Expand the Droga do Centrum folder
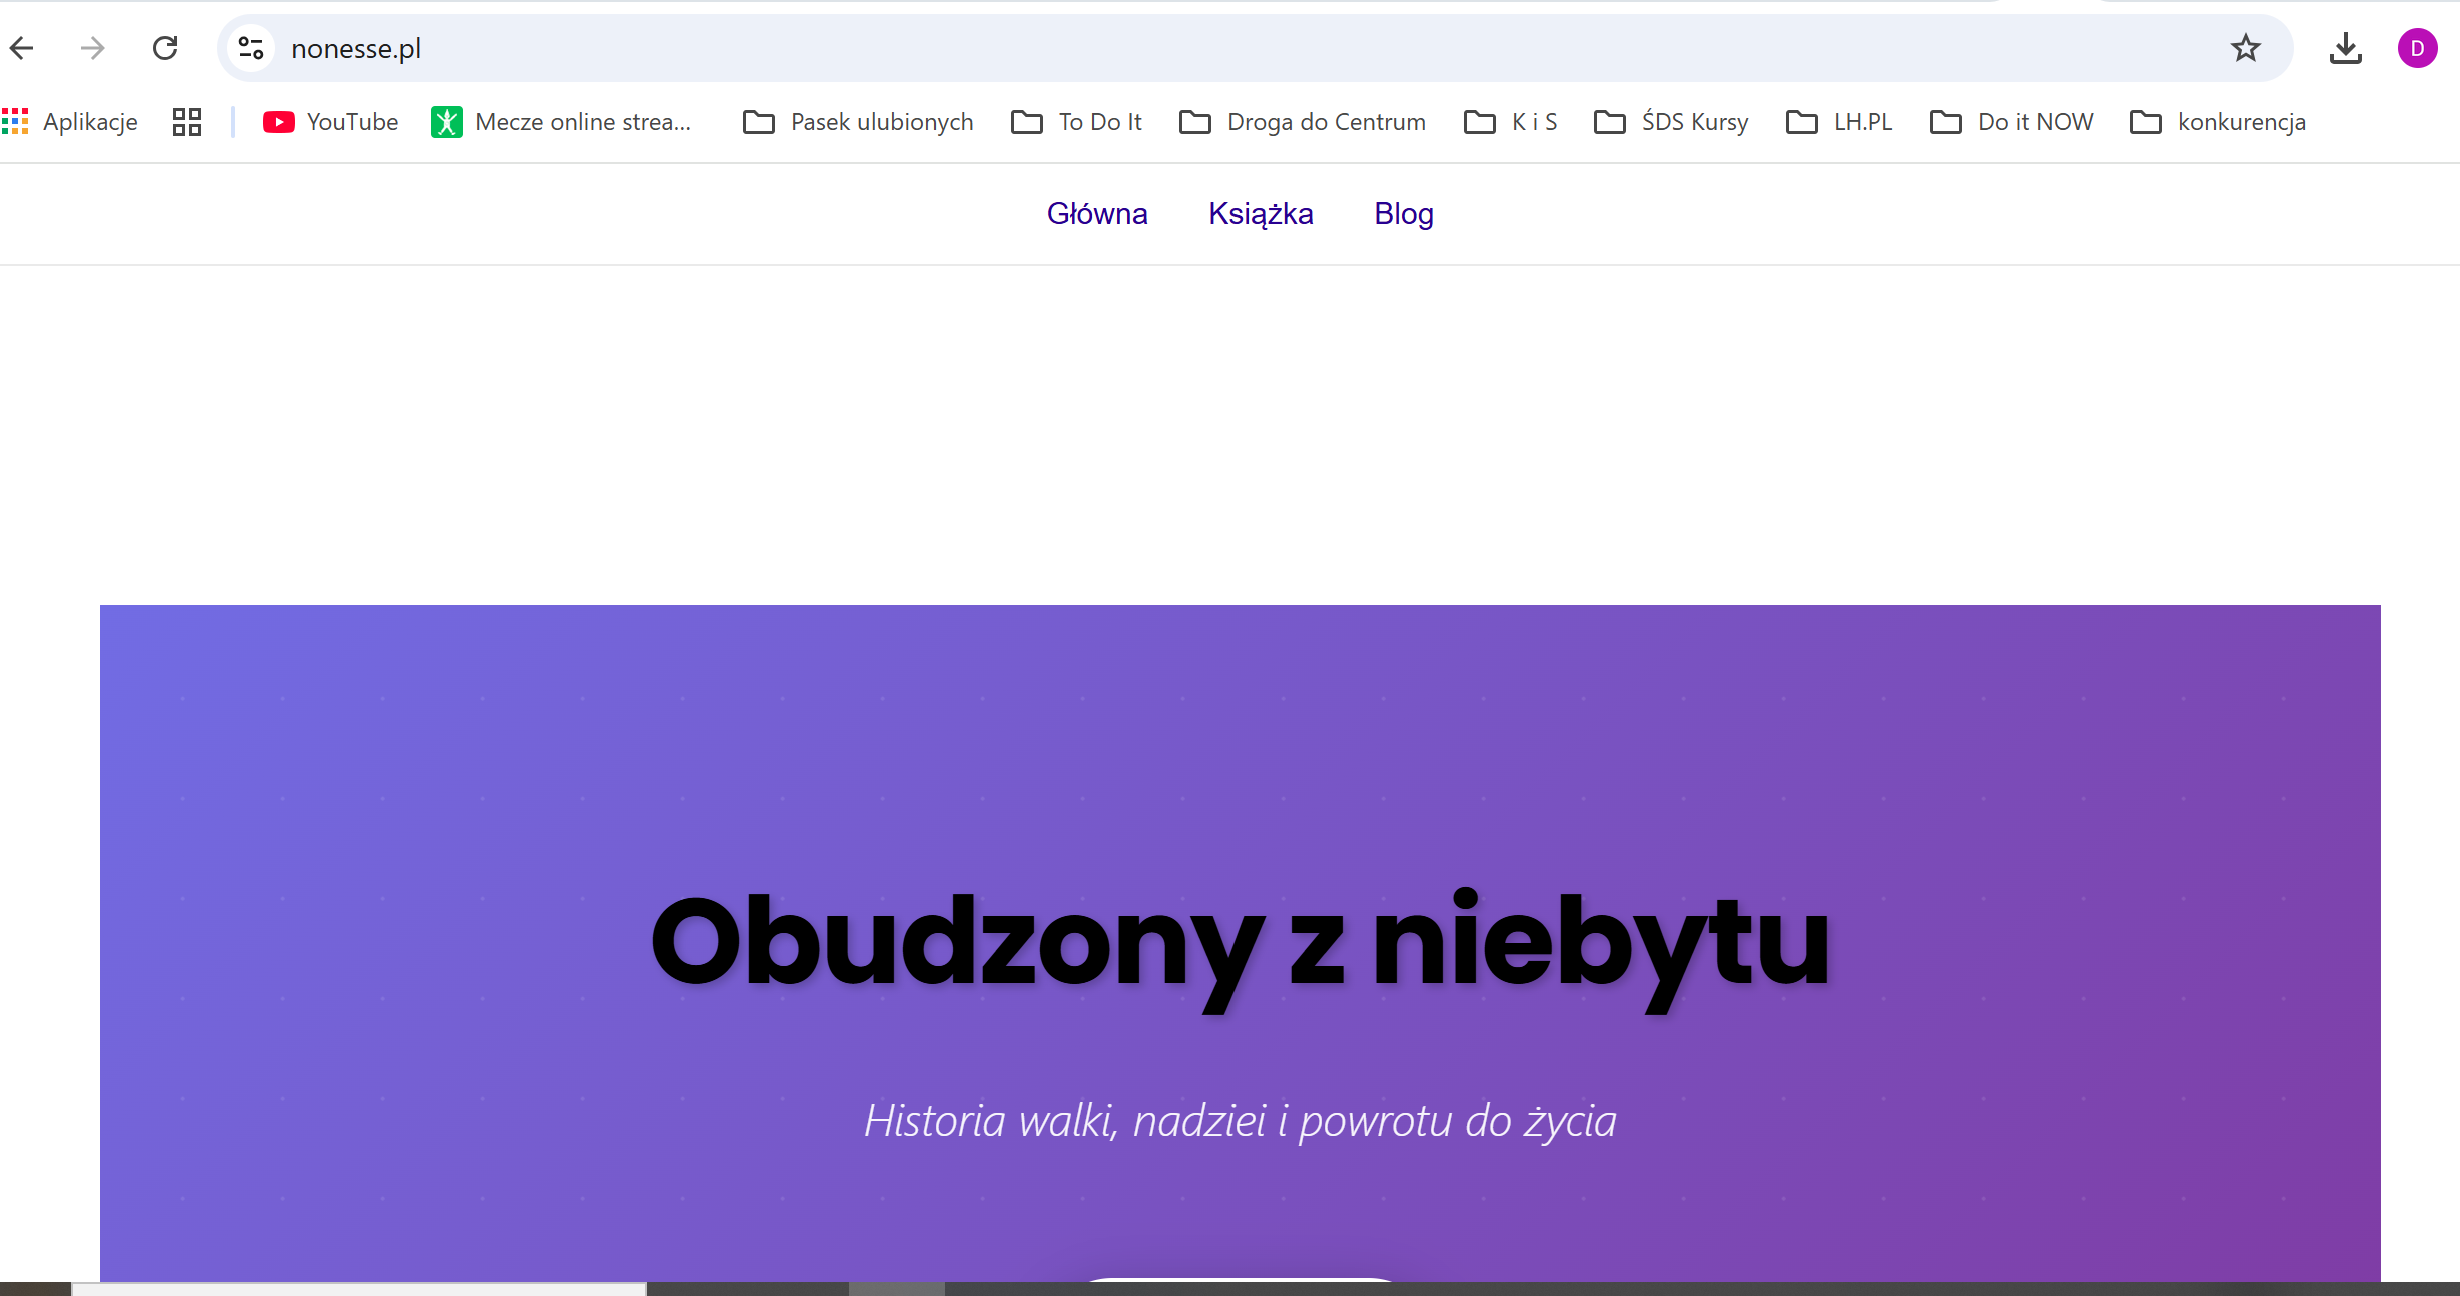This screenshot has width=2460, height=1296. (x=1302, y=122)
